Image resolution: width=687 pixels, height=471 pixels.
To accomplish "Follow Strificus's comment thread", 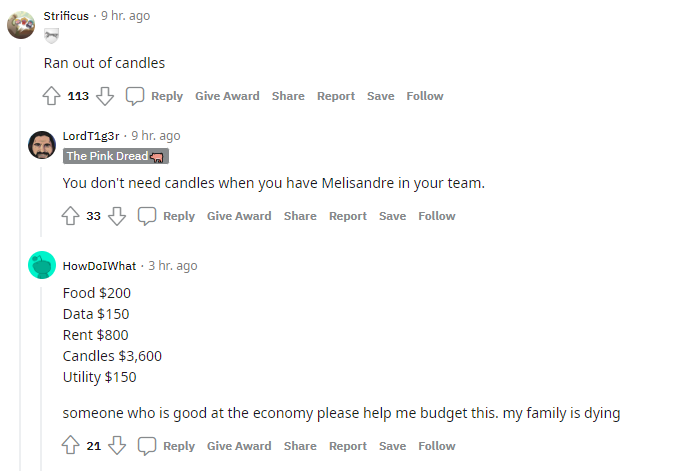I will (x=425, y=96).
